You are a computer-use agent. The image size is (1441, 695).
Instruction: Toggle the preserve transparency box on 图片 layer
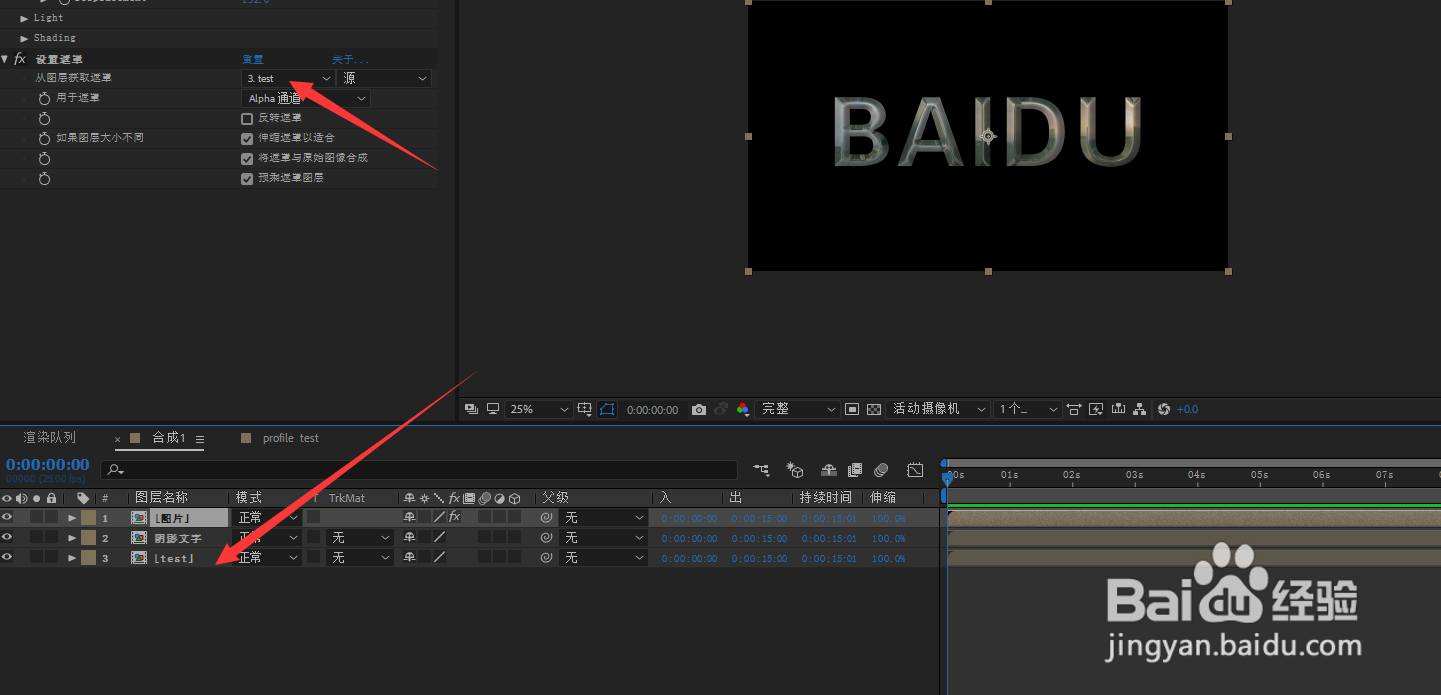[313, 517]
